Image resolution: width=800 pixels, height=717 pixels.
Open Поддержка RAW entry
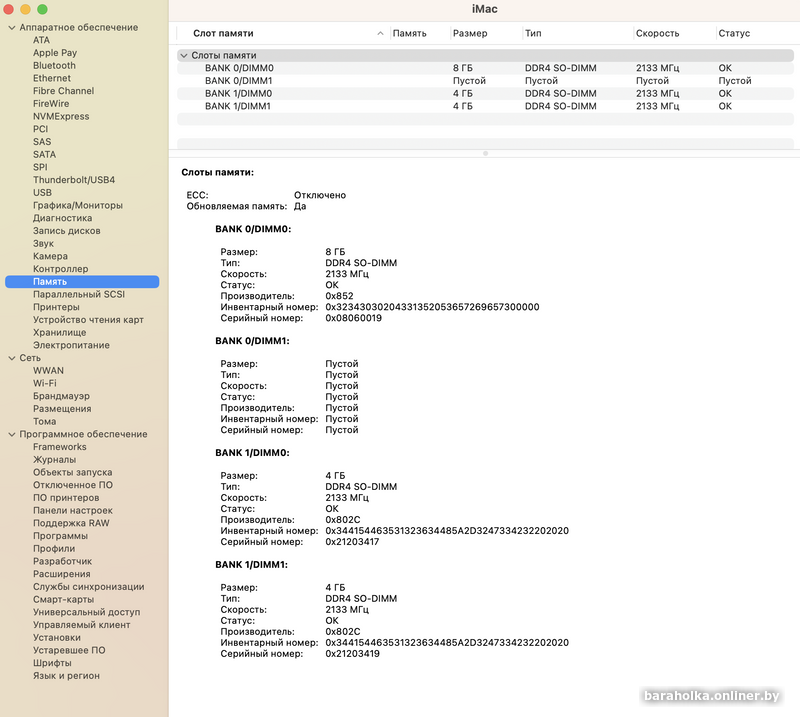[71, 523]
